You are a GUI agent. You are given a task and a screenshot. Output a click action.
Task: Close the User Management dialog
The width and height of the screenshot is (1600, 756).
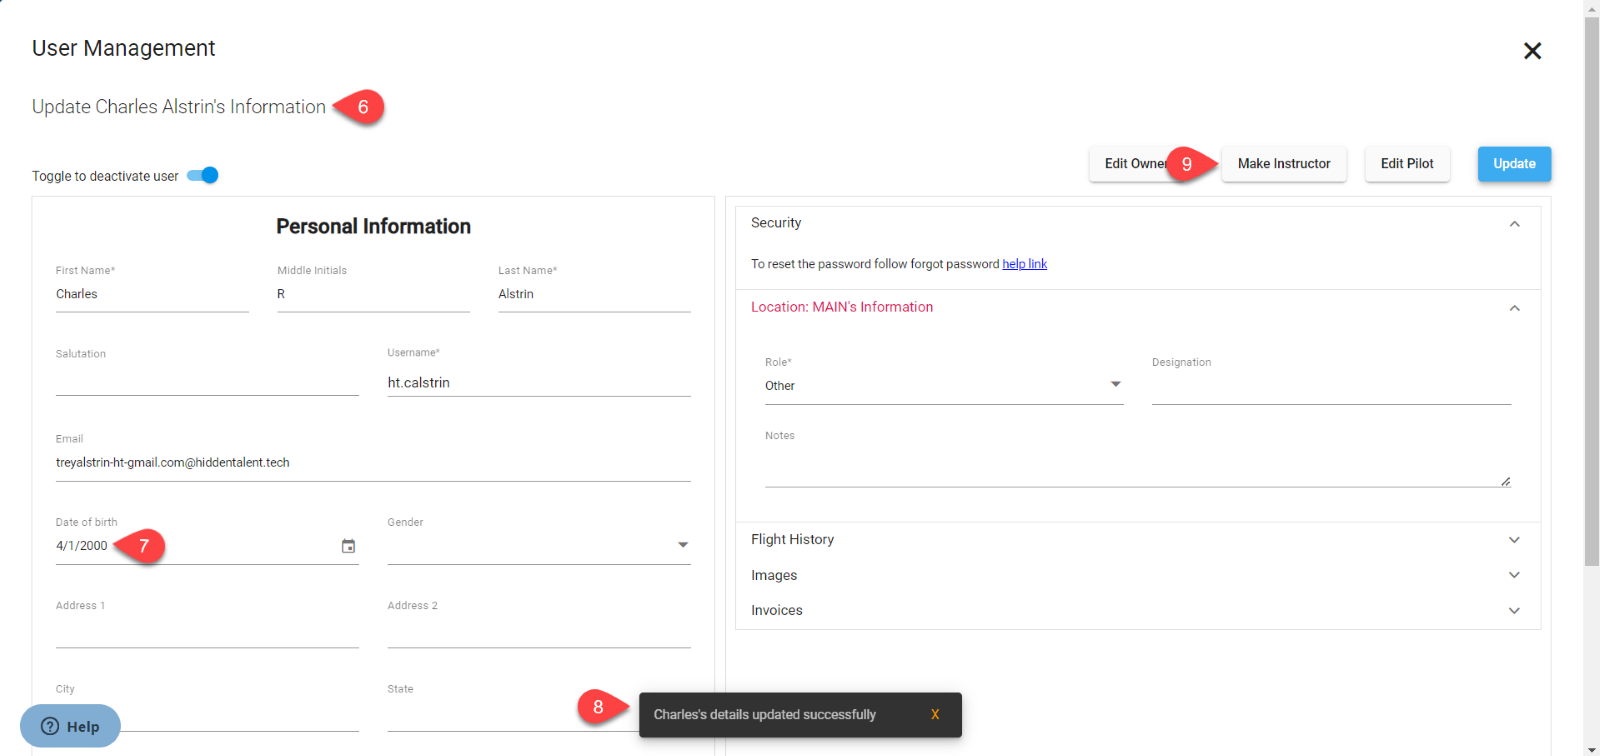coord(1532,51)
